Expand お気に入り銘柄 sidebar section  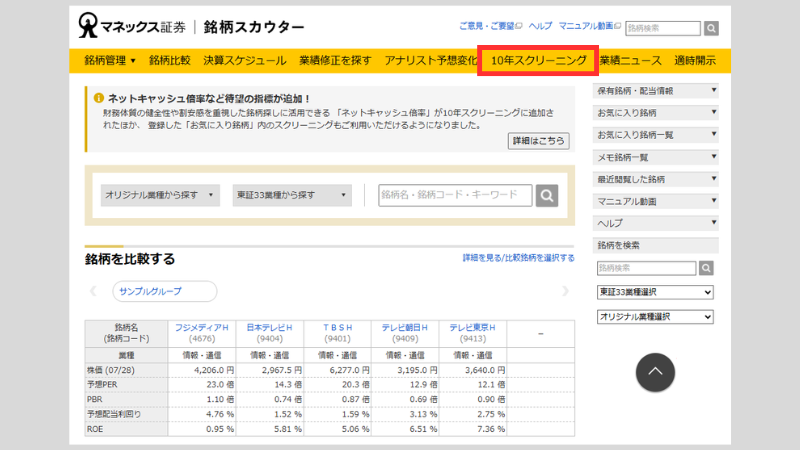(656, 113)
